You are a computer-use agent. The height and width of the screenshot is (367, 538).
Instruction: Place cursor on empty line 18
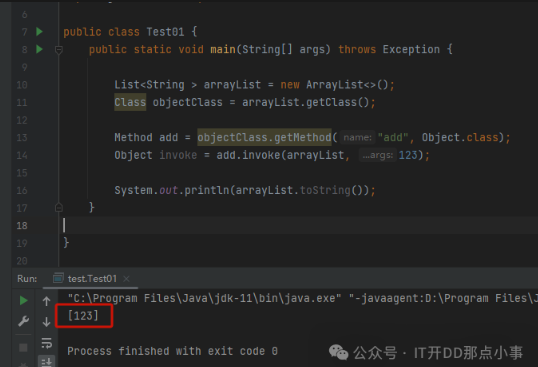[x=299, y=225]
